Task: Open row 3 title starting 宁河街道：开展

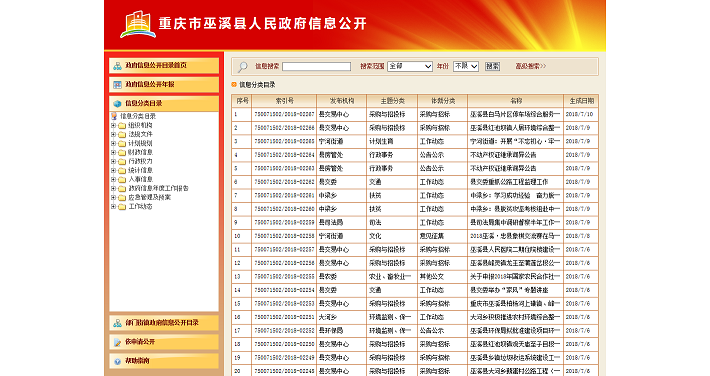Action: (515, 141)
